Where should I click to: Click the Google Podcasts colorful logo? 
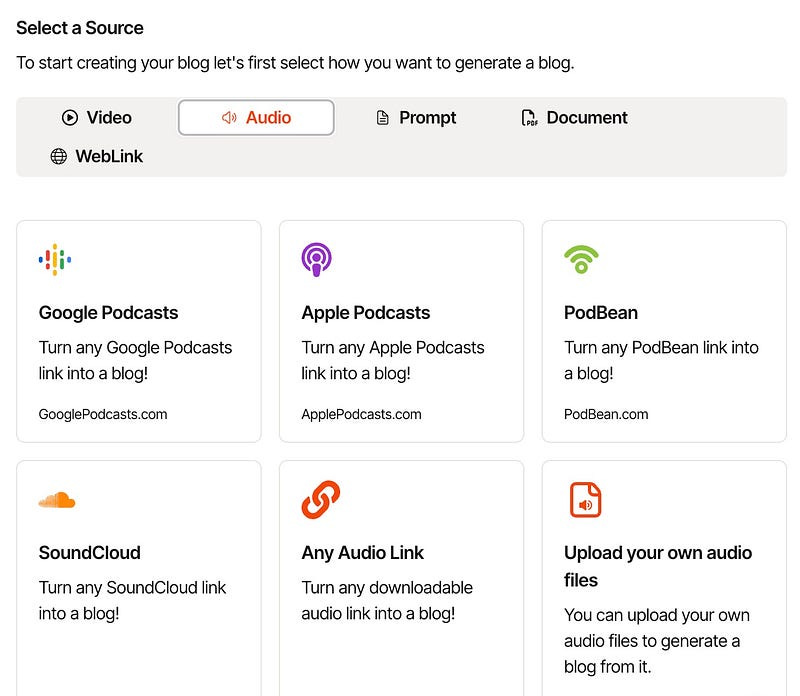pos(55,260)
